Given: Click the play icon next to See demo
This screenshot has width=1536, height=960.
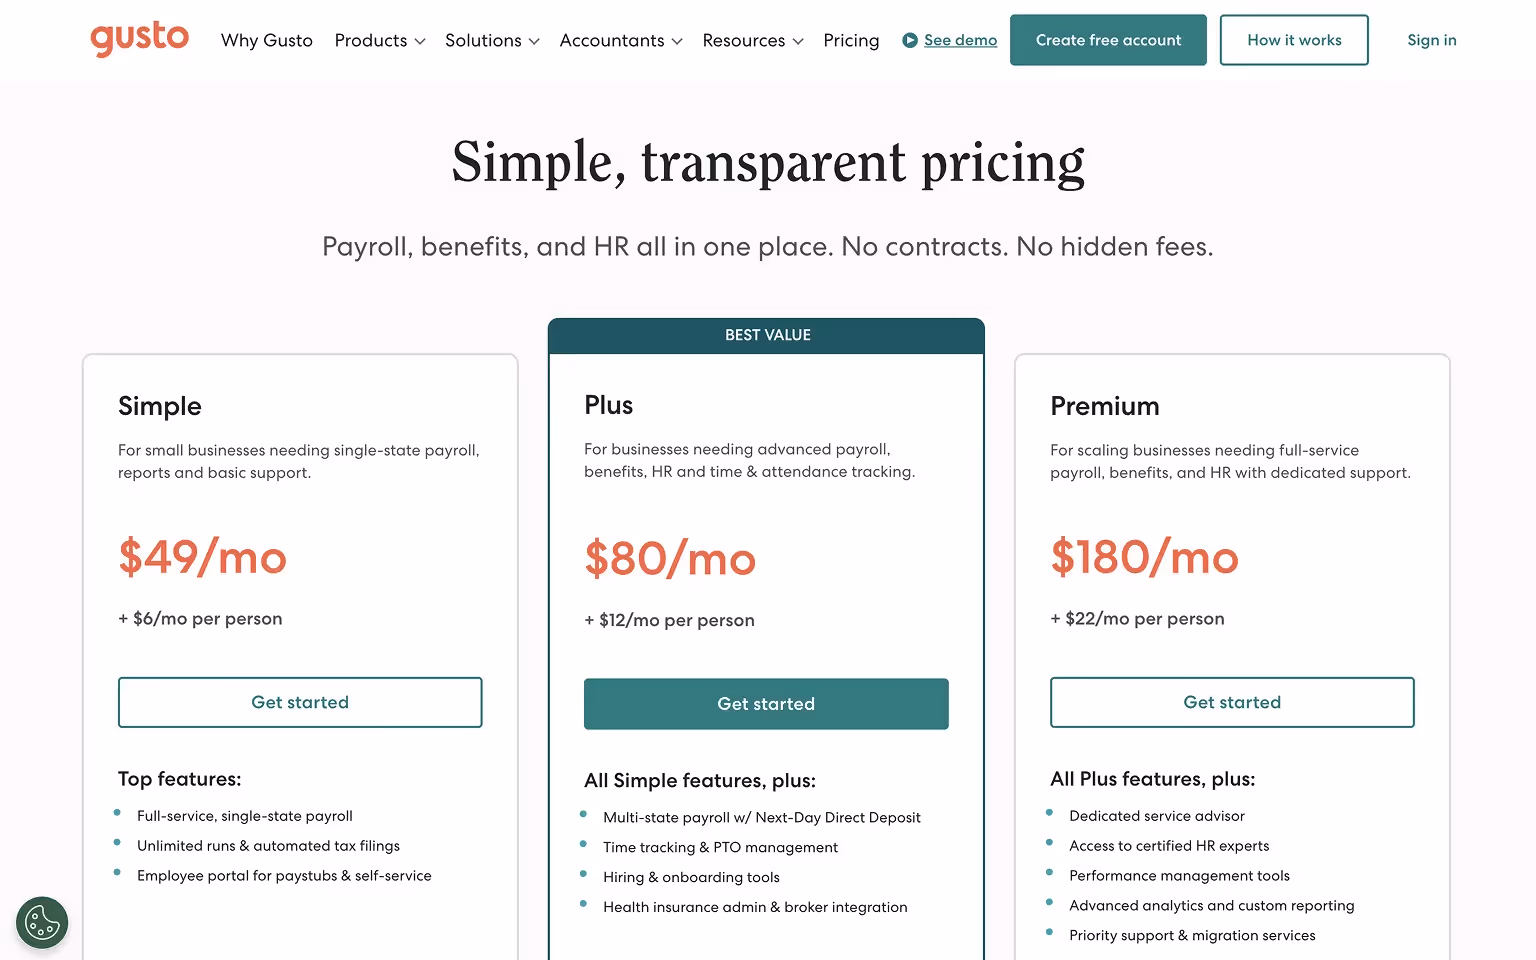Looking at the screenshot, I should (910, 40).
